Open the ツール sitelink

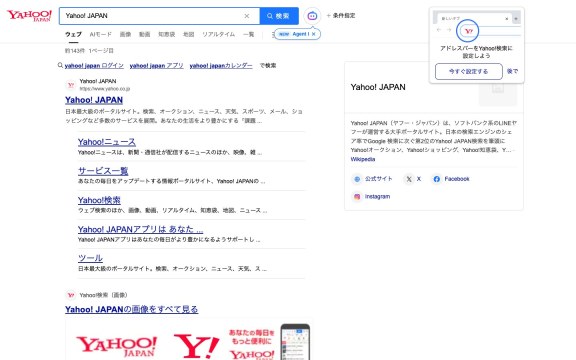(90, 258)
